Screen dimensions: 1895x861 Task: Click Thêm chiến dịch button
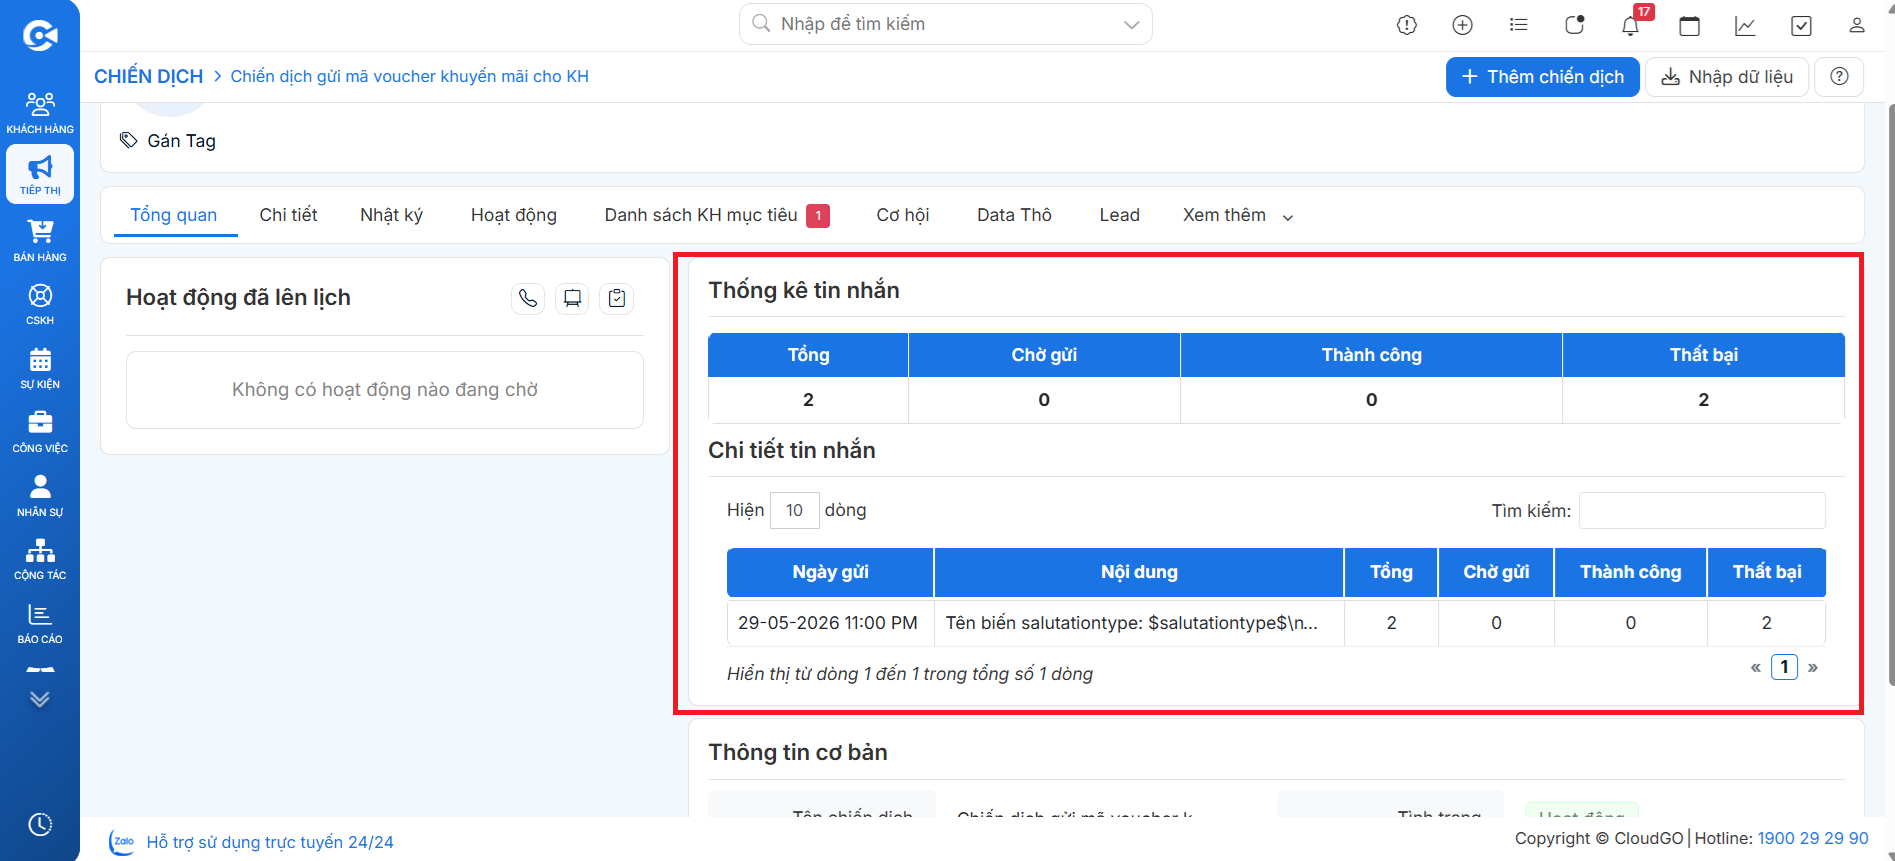pos(1542,77)
